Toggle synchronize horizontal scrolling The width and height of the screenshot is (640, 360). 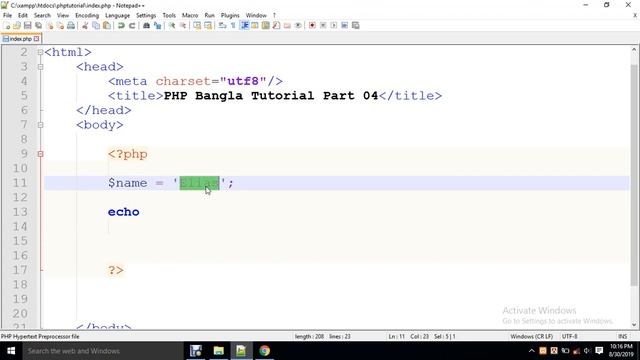208,25
